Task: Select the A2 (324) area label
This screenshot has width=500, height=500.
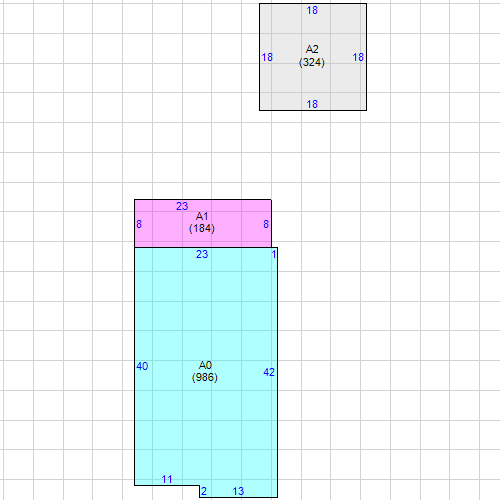Action: pyautogui.click(x=312, y=56)
